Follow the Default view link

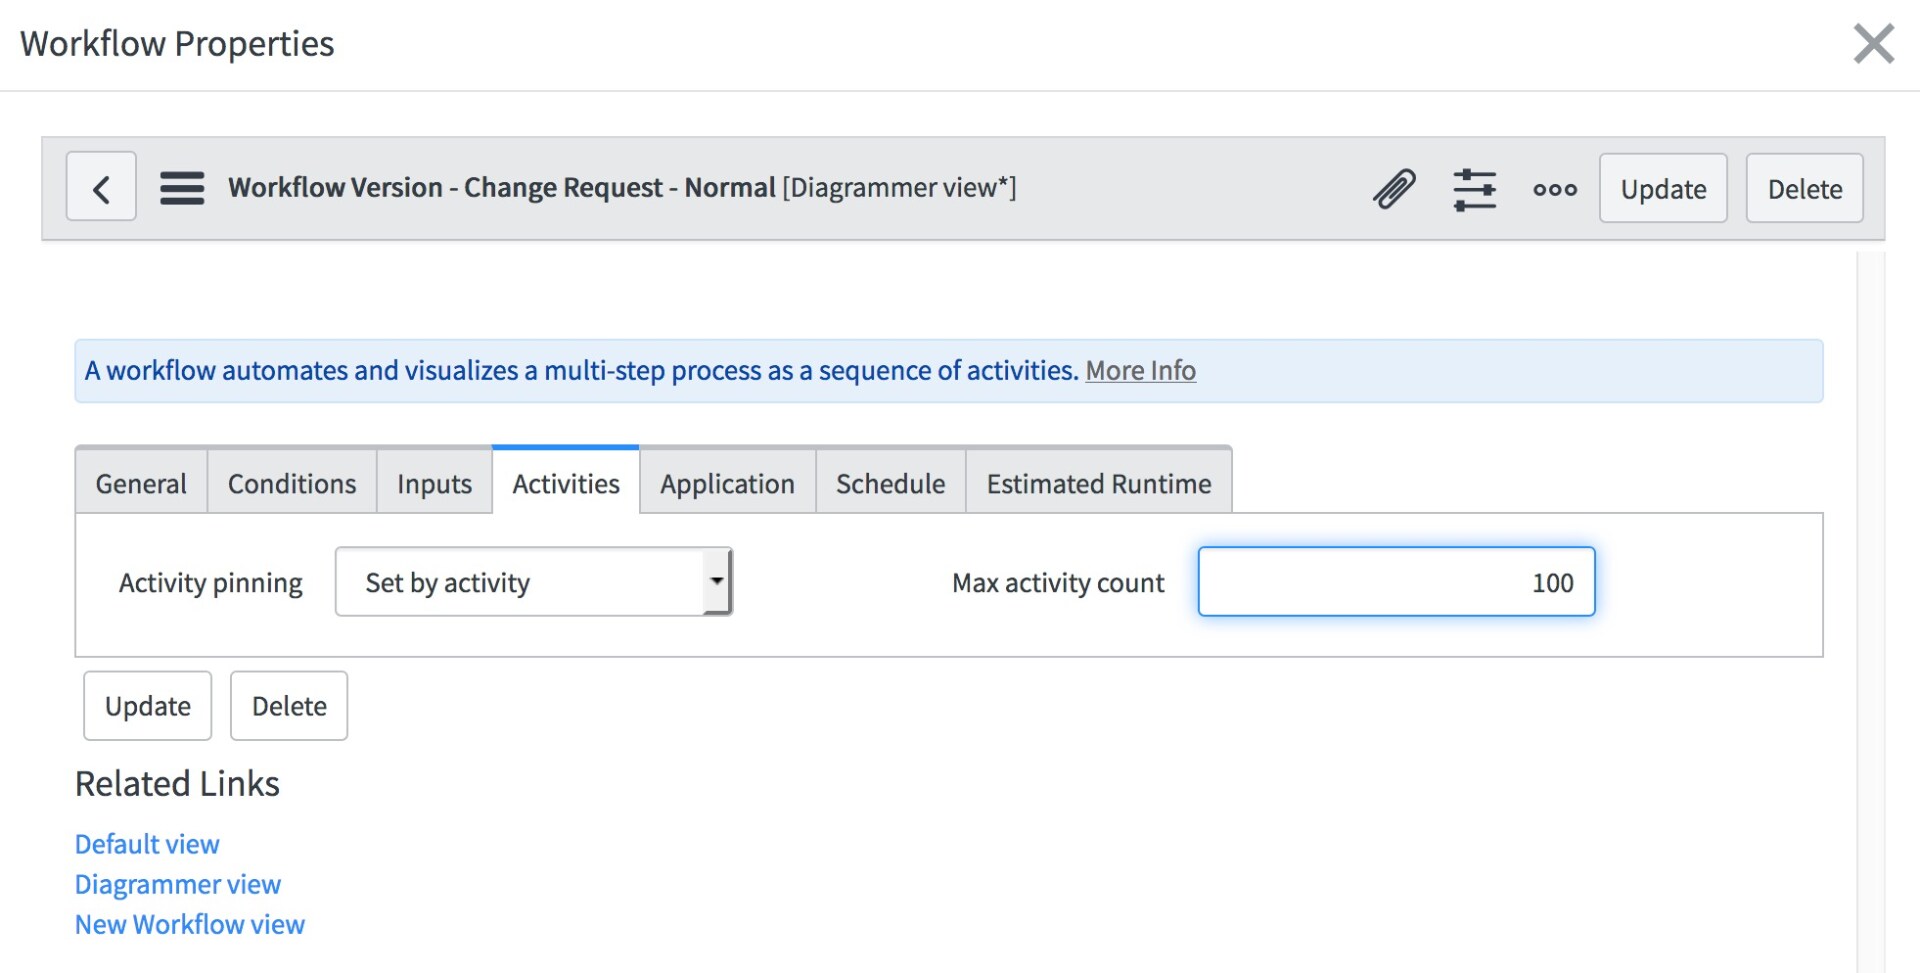pyautogui.click(x=147, y=844)
